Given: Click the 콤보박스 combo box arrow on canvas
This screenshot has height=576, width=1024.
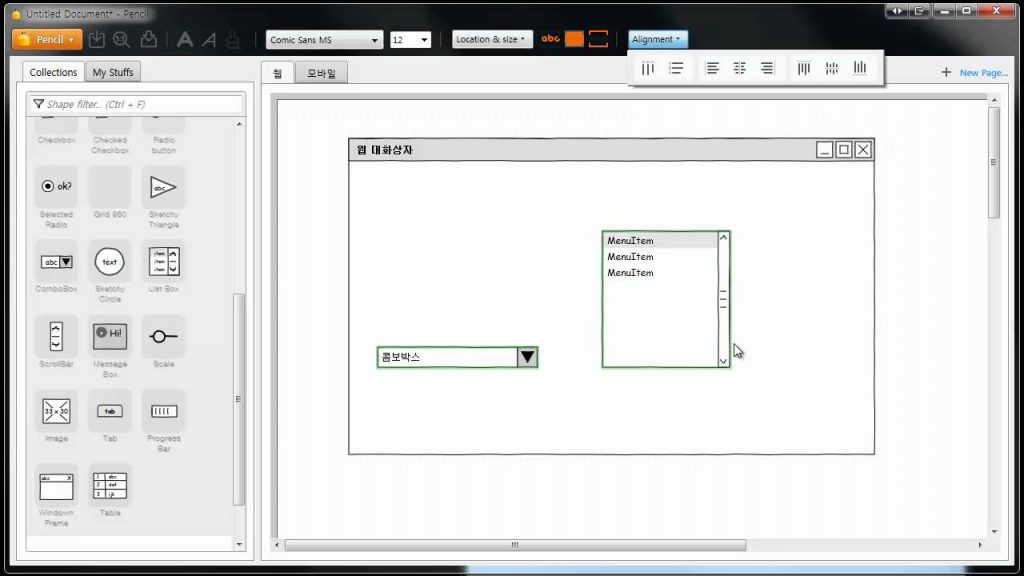Looking at the screenshot, I should tap(527, 357).
